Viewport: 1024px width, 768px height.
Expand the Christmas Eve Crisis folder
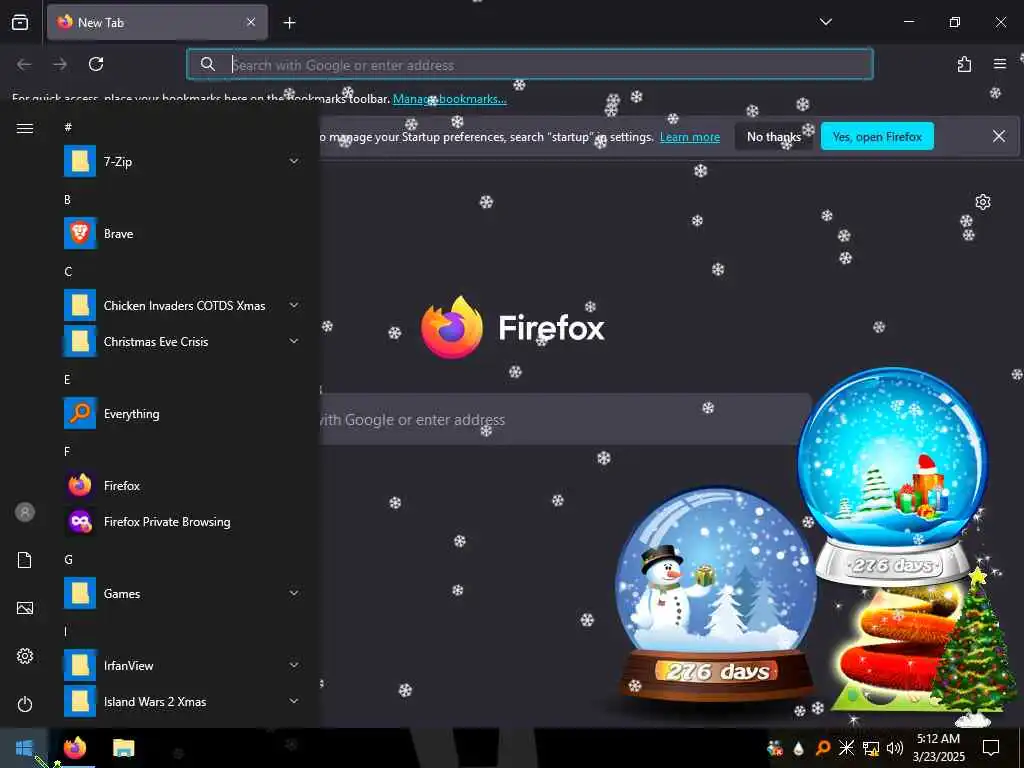click(182, 342)
